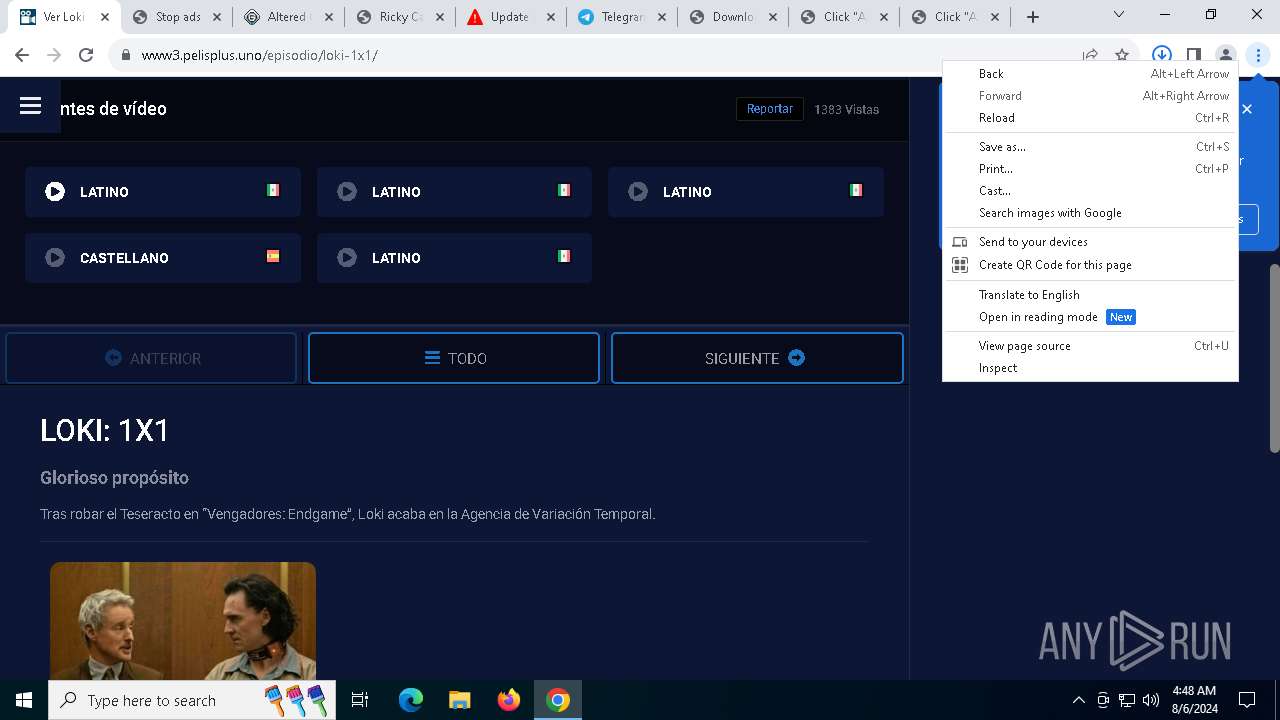
Task: Click the taskbar clock showing 4:48 AM
Action: pos(1194,700)
